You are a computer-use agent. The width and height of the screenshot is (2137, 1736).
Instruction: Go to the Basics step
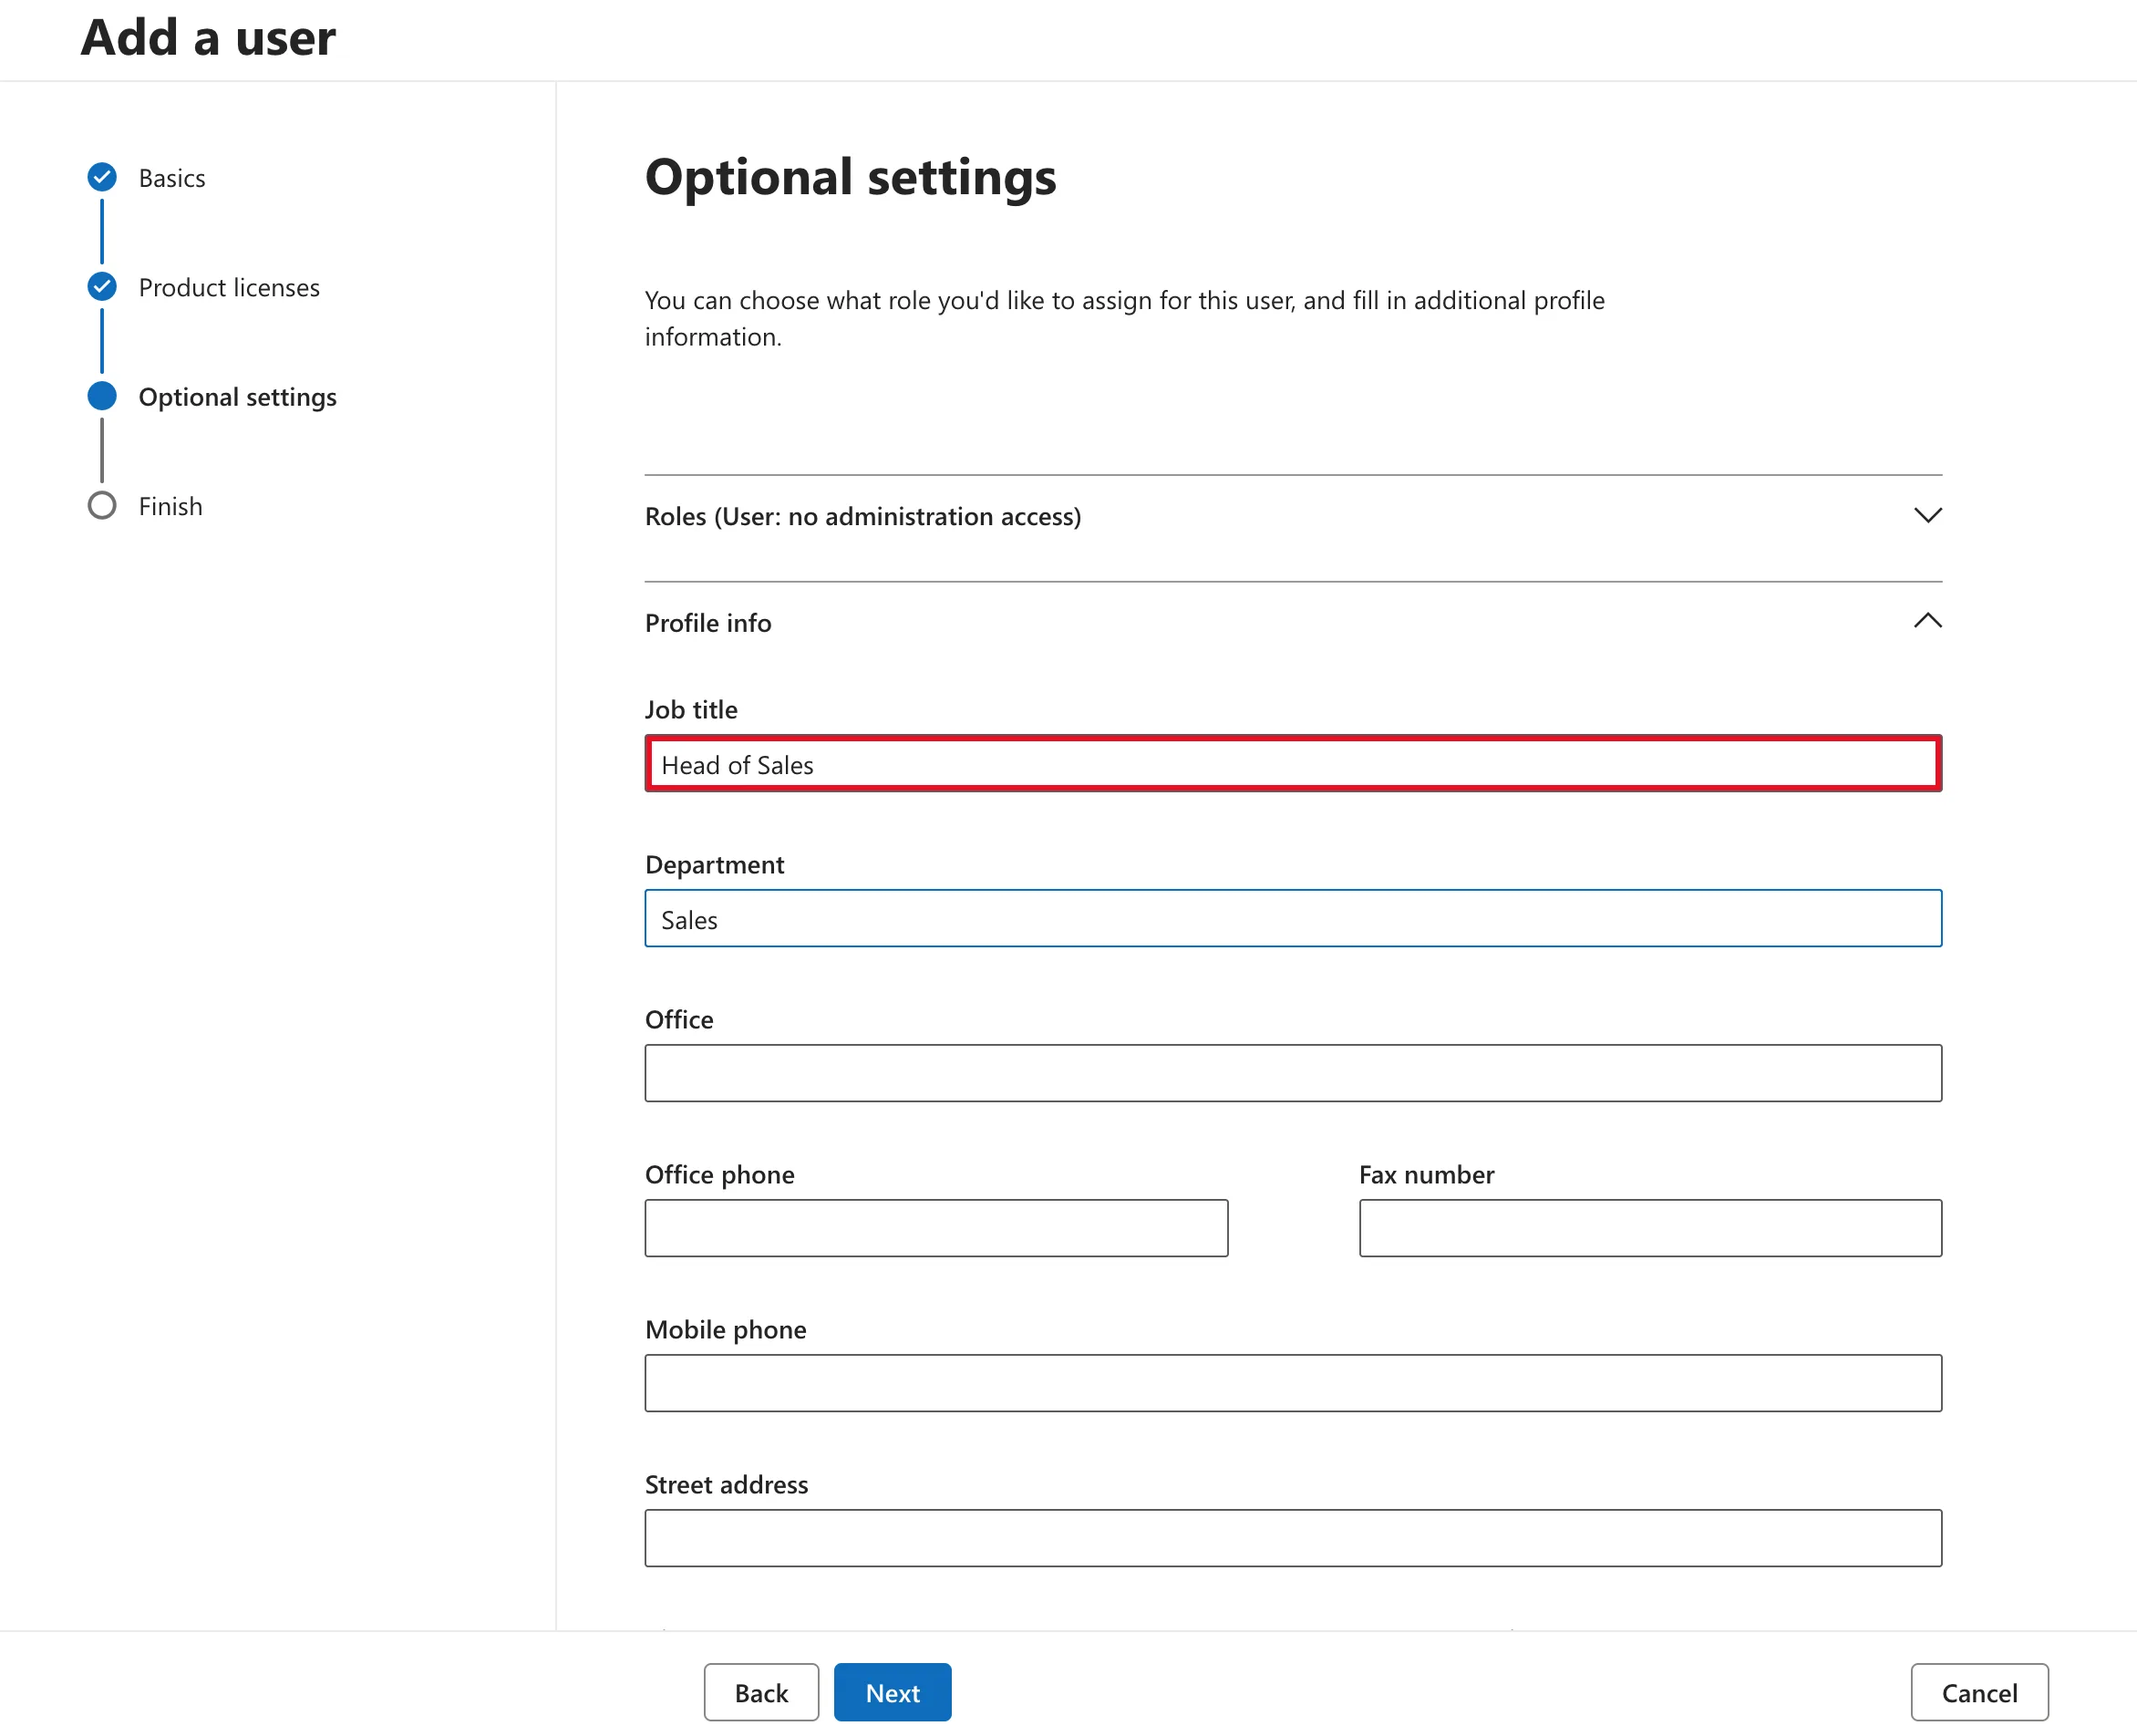tap(172, 178)
